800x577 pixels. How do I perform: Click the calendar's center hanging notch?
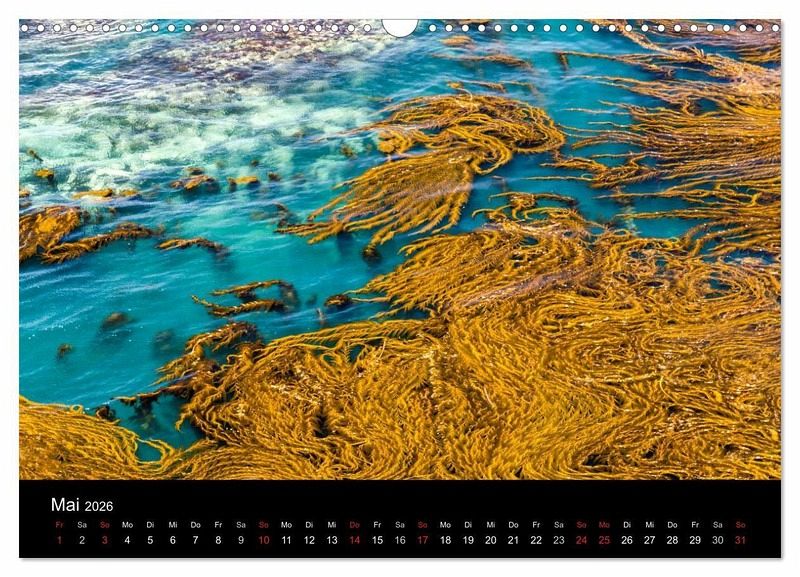(x=400, y=28)
